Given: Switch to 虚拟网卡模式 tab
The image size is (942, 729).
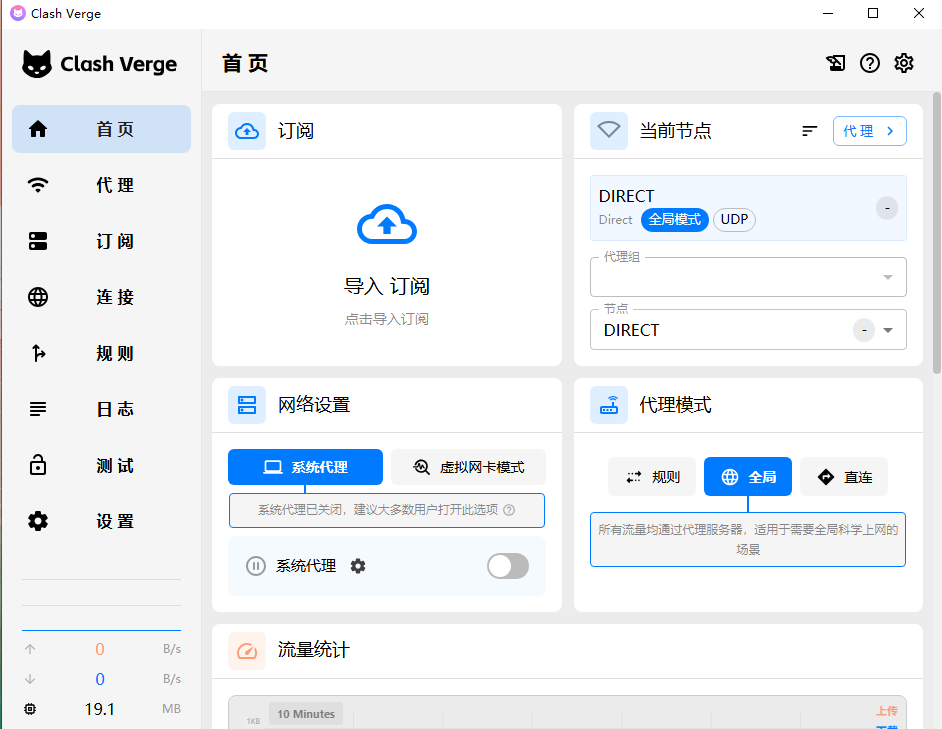Looking at the screenshot, I should (468, 467).
